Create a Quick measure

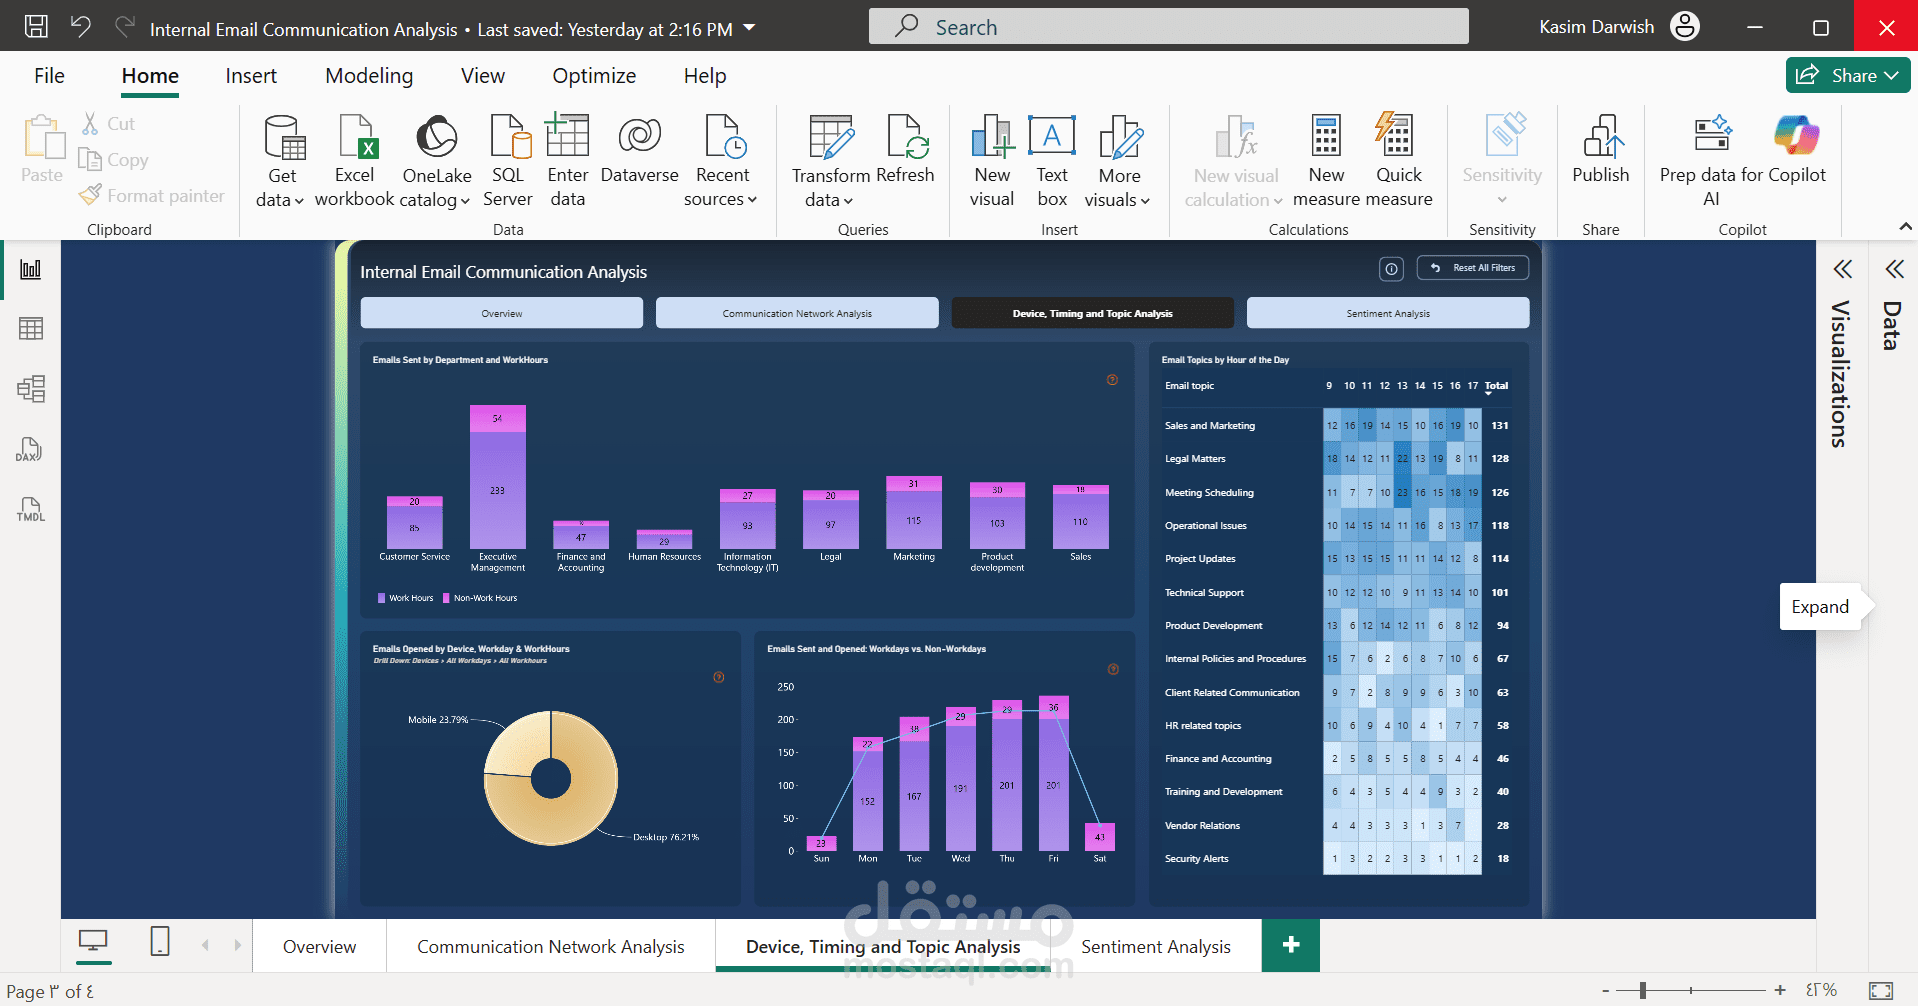pyautogui.click(x=1398, y=161)
